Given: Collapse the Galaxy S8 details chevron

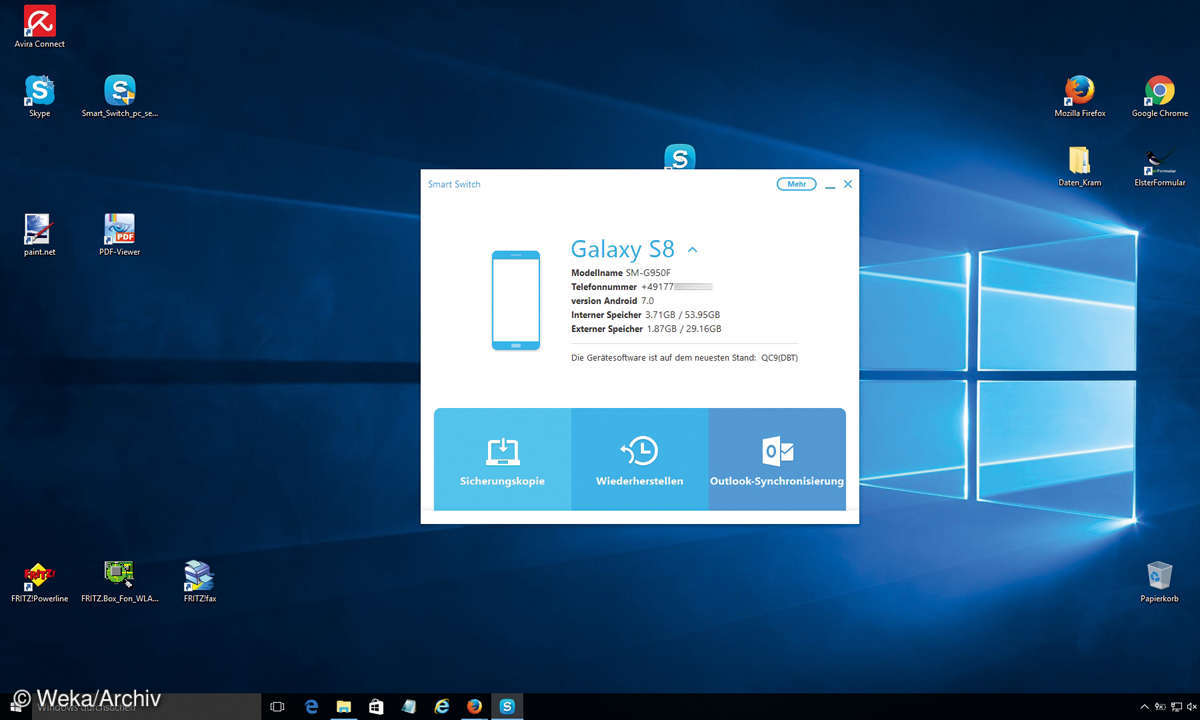Looking at the screenshot, I should pyautogui.click(x=692, y=250).
